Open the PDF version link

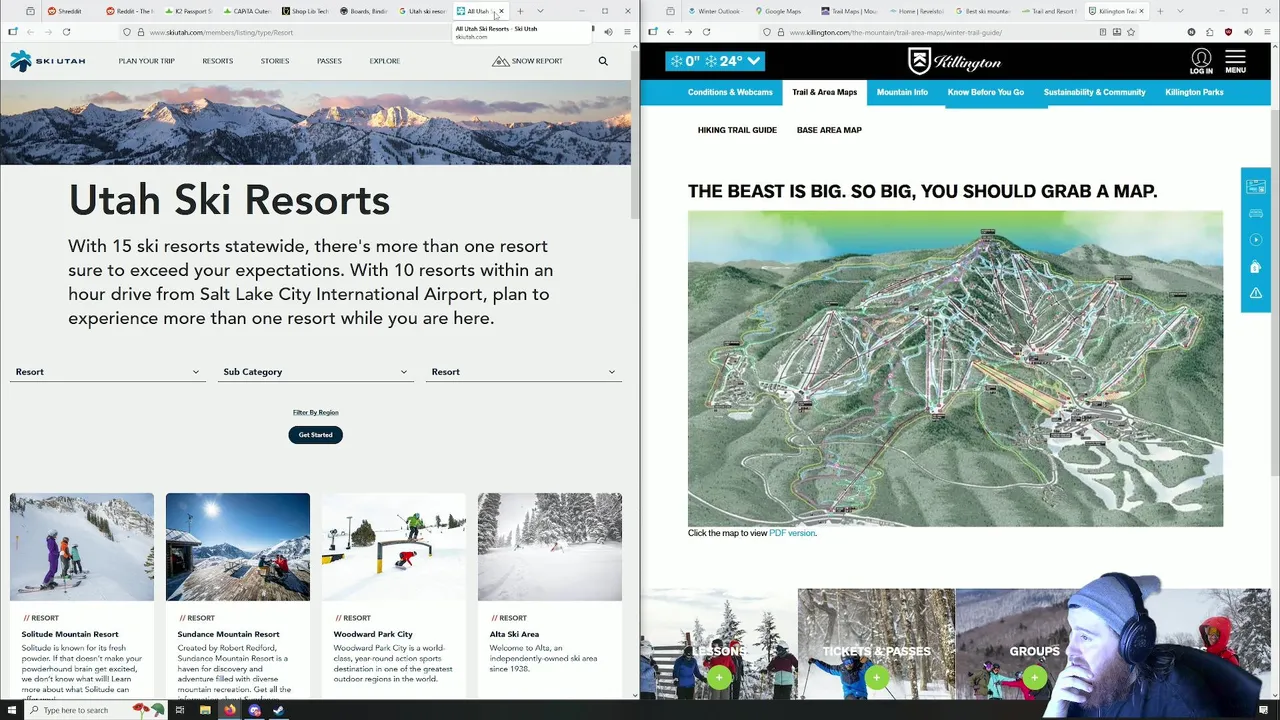click(792, 533)
